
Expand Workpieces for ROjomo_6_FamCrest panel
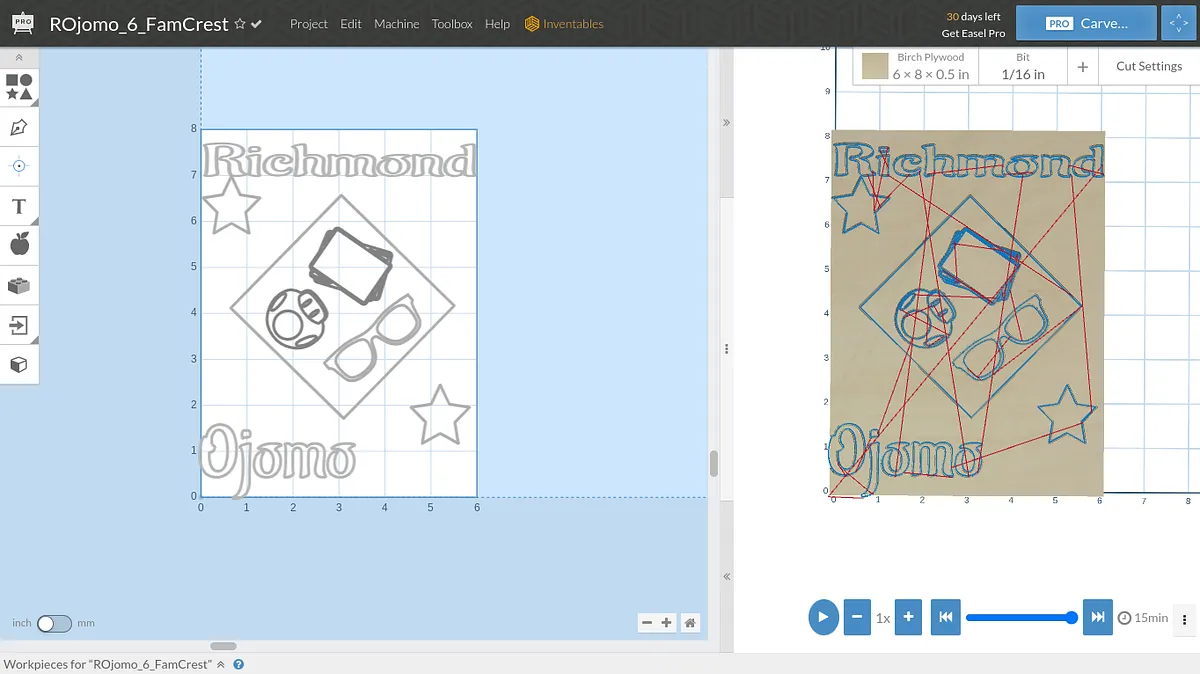click(220, 664)
